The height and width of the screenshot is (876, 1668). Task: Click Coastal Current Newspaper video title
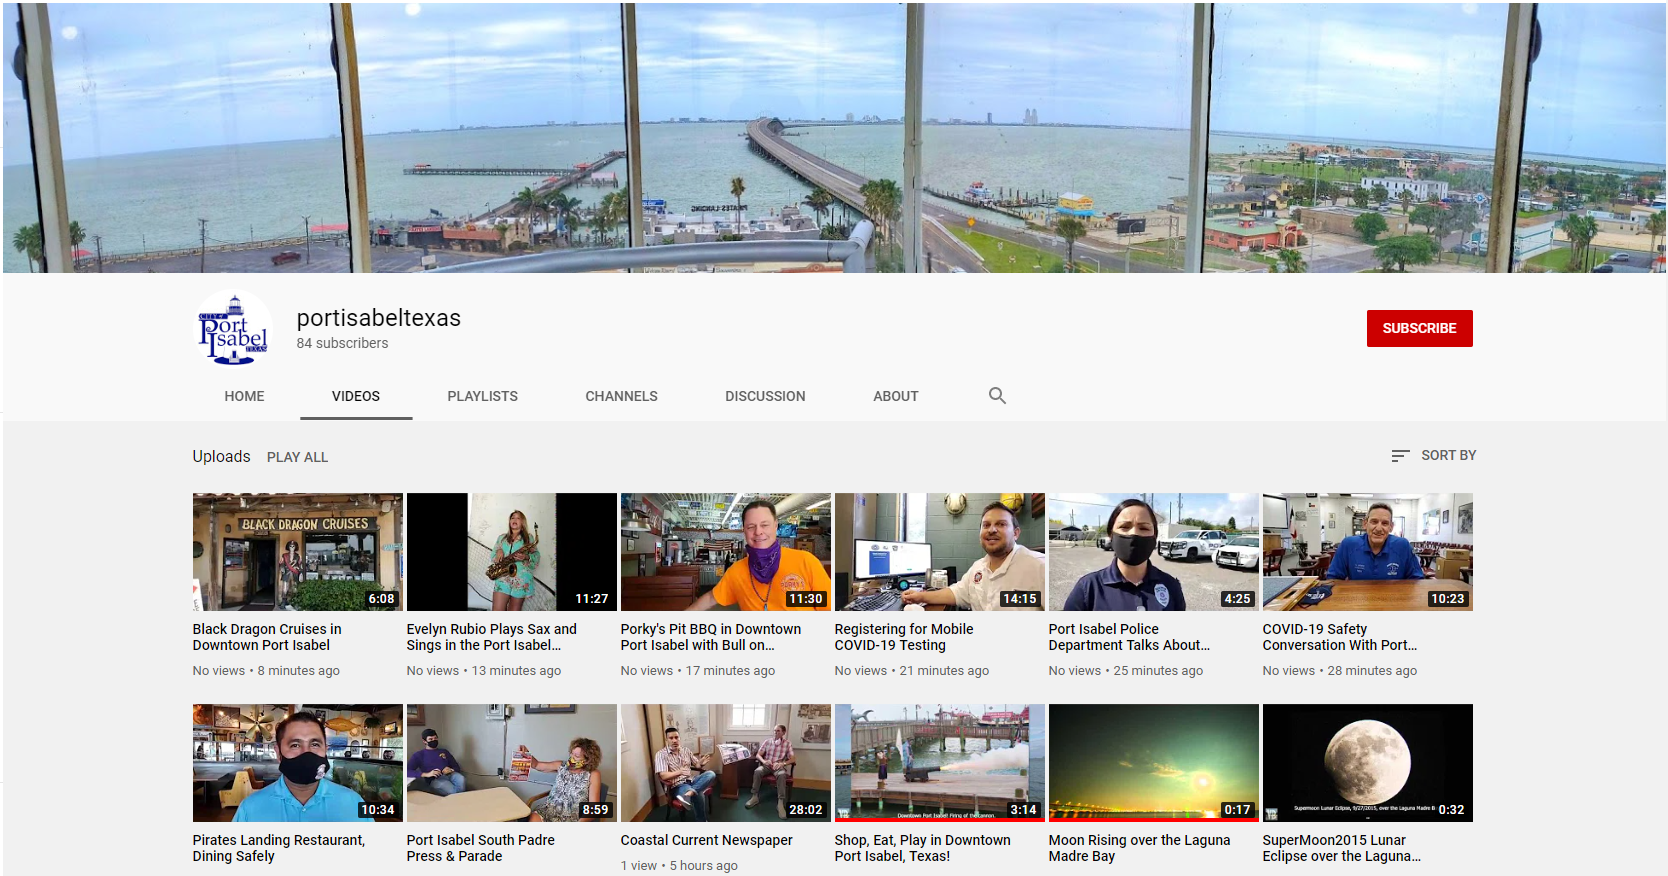point(706,840)
